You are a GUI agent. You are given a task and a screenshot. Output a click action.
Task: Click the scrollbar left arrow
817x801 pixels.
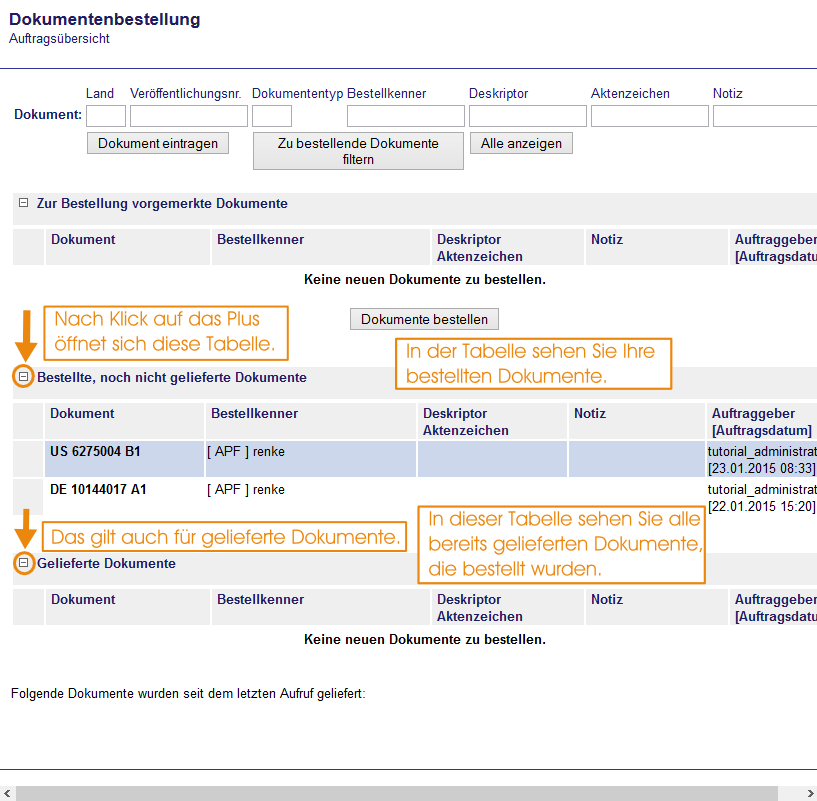point(7,793)
